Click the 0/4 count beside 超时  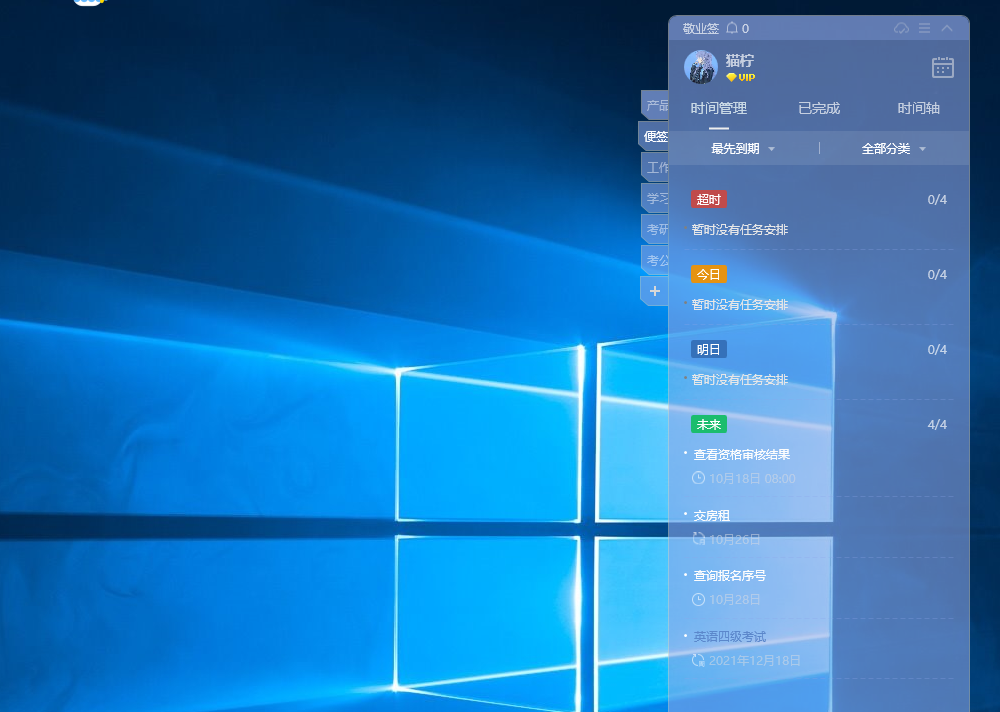coord(937,200)
